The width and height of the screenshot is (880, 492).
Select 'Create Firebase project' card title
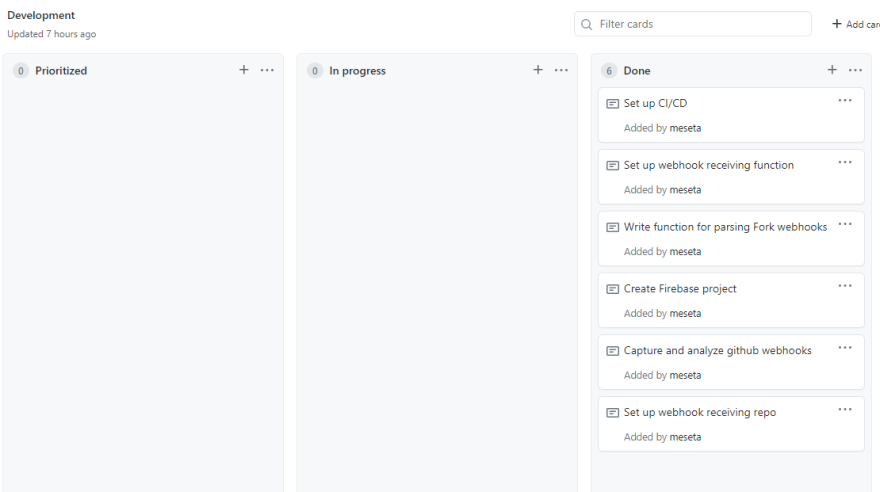680,288
